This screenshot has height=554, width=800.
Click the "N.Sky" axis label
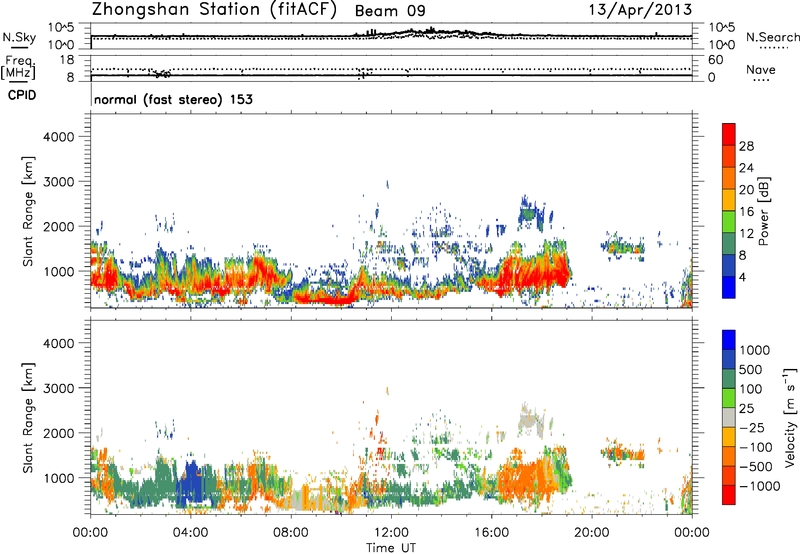(19, 37)
